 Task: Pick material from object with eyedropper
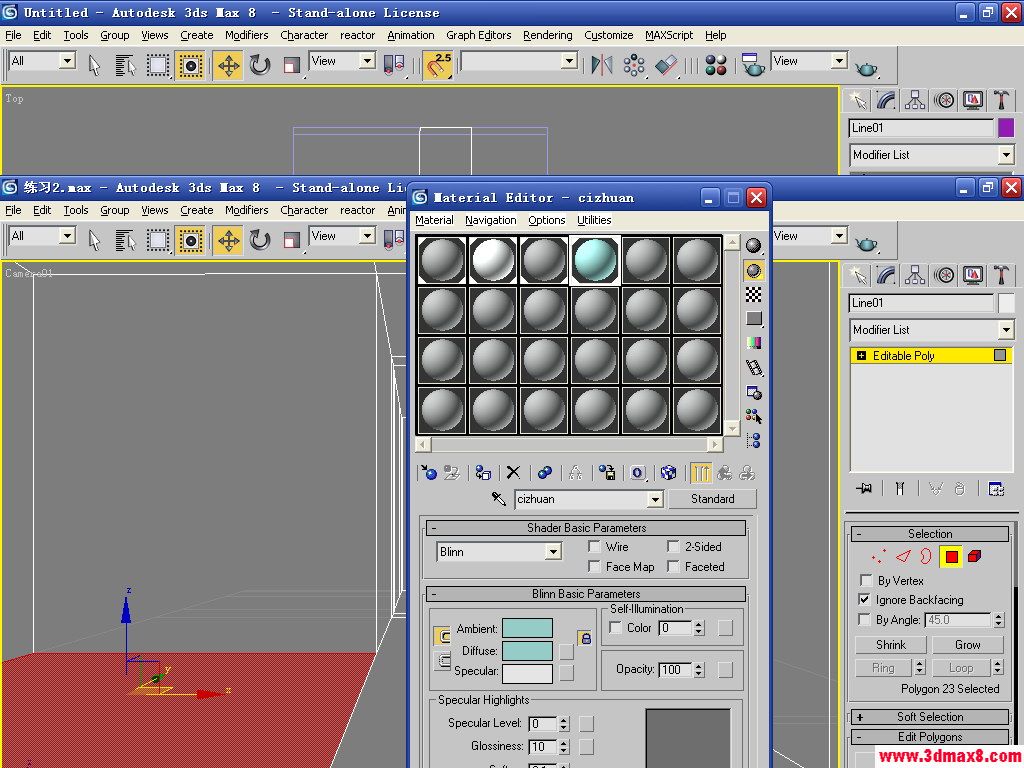pyautogui.click(x=499, y=499)
